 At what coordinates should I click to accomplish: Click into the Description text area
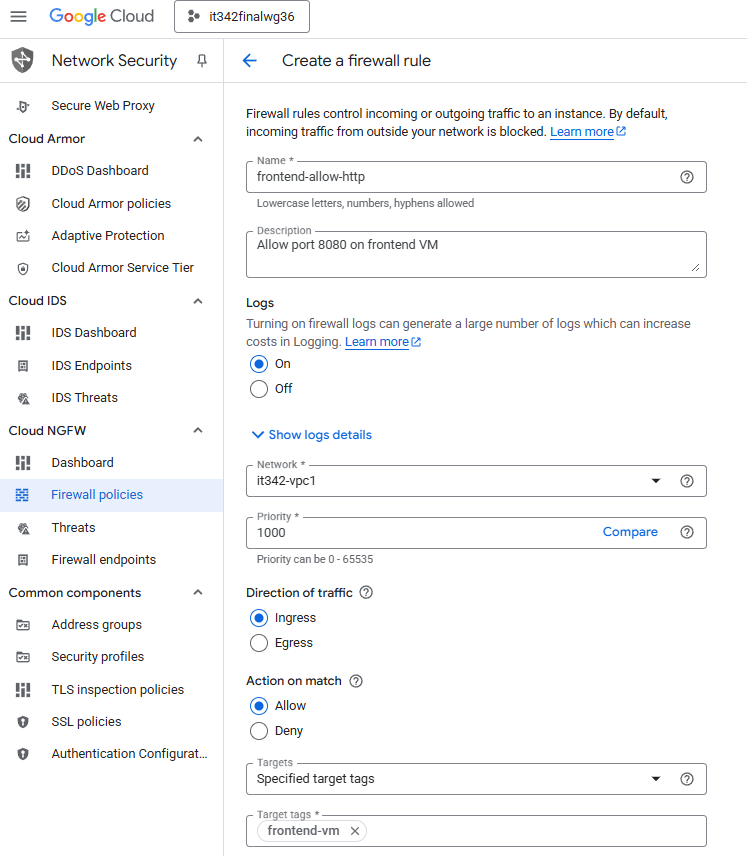[470, 253]
